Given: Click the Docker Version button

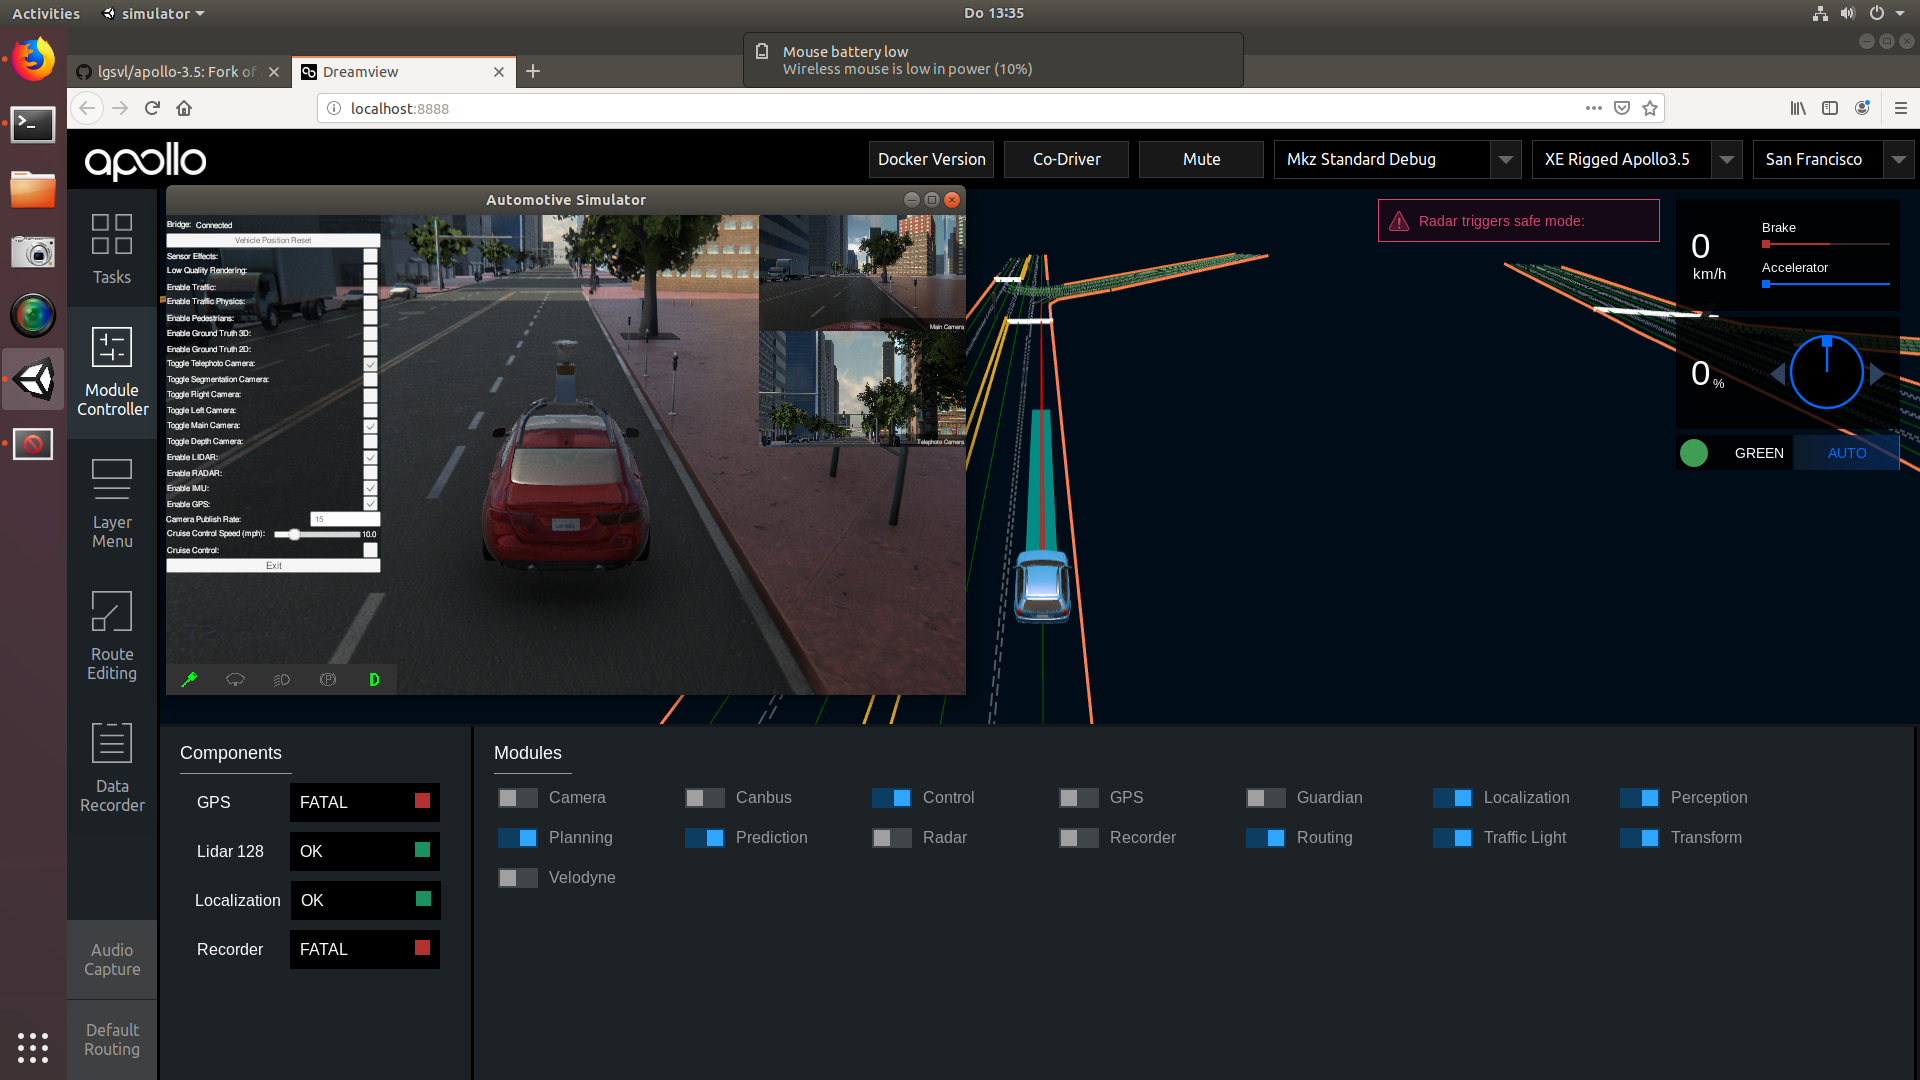Looking at the screenshot, I should (x=931, y=159).
